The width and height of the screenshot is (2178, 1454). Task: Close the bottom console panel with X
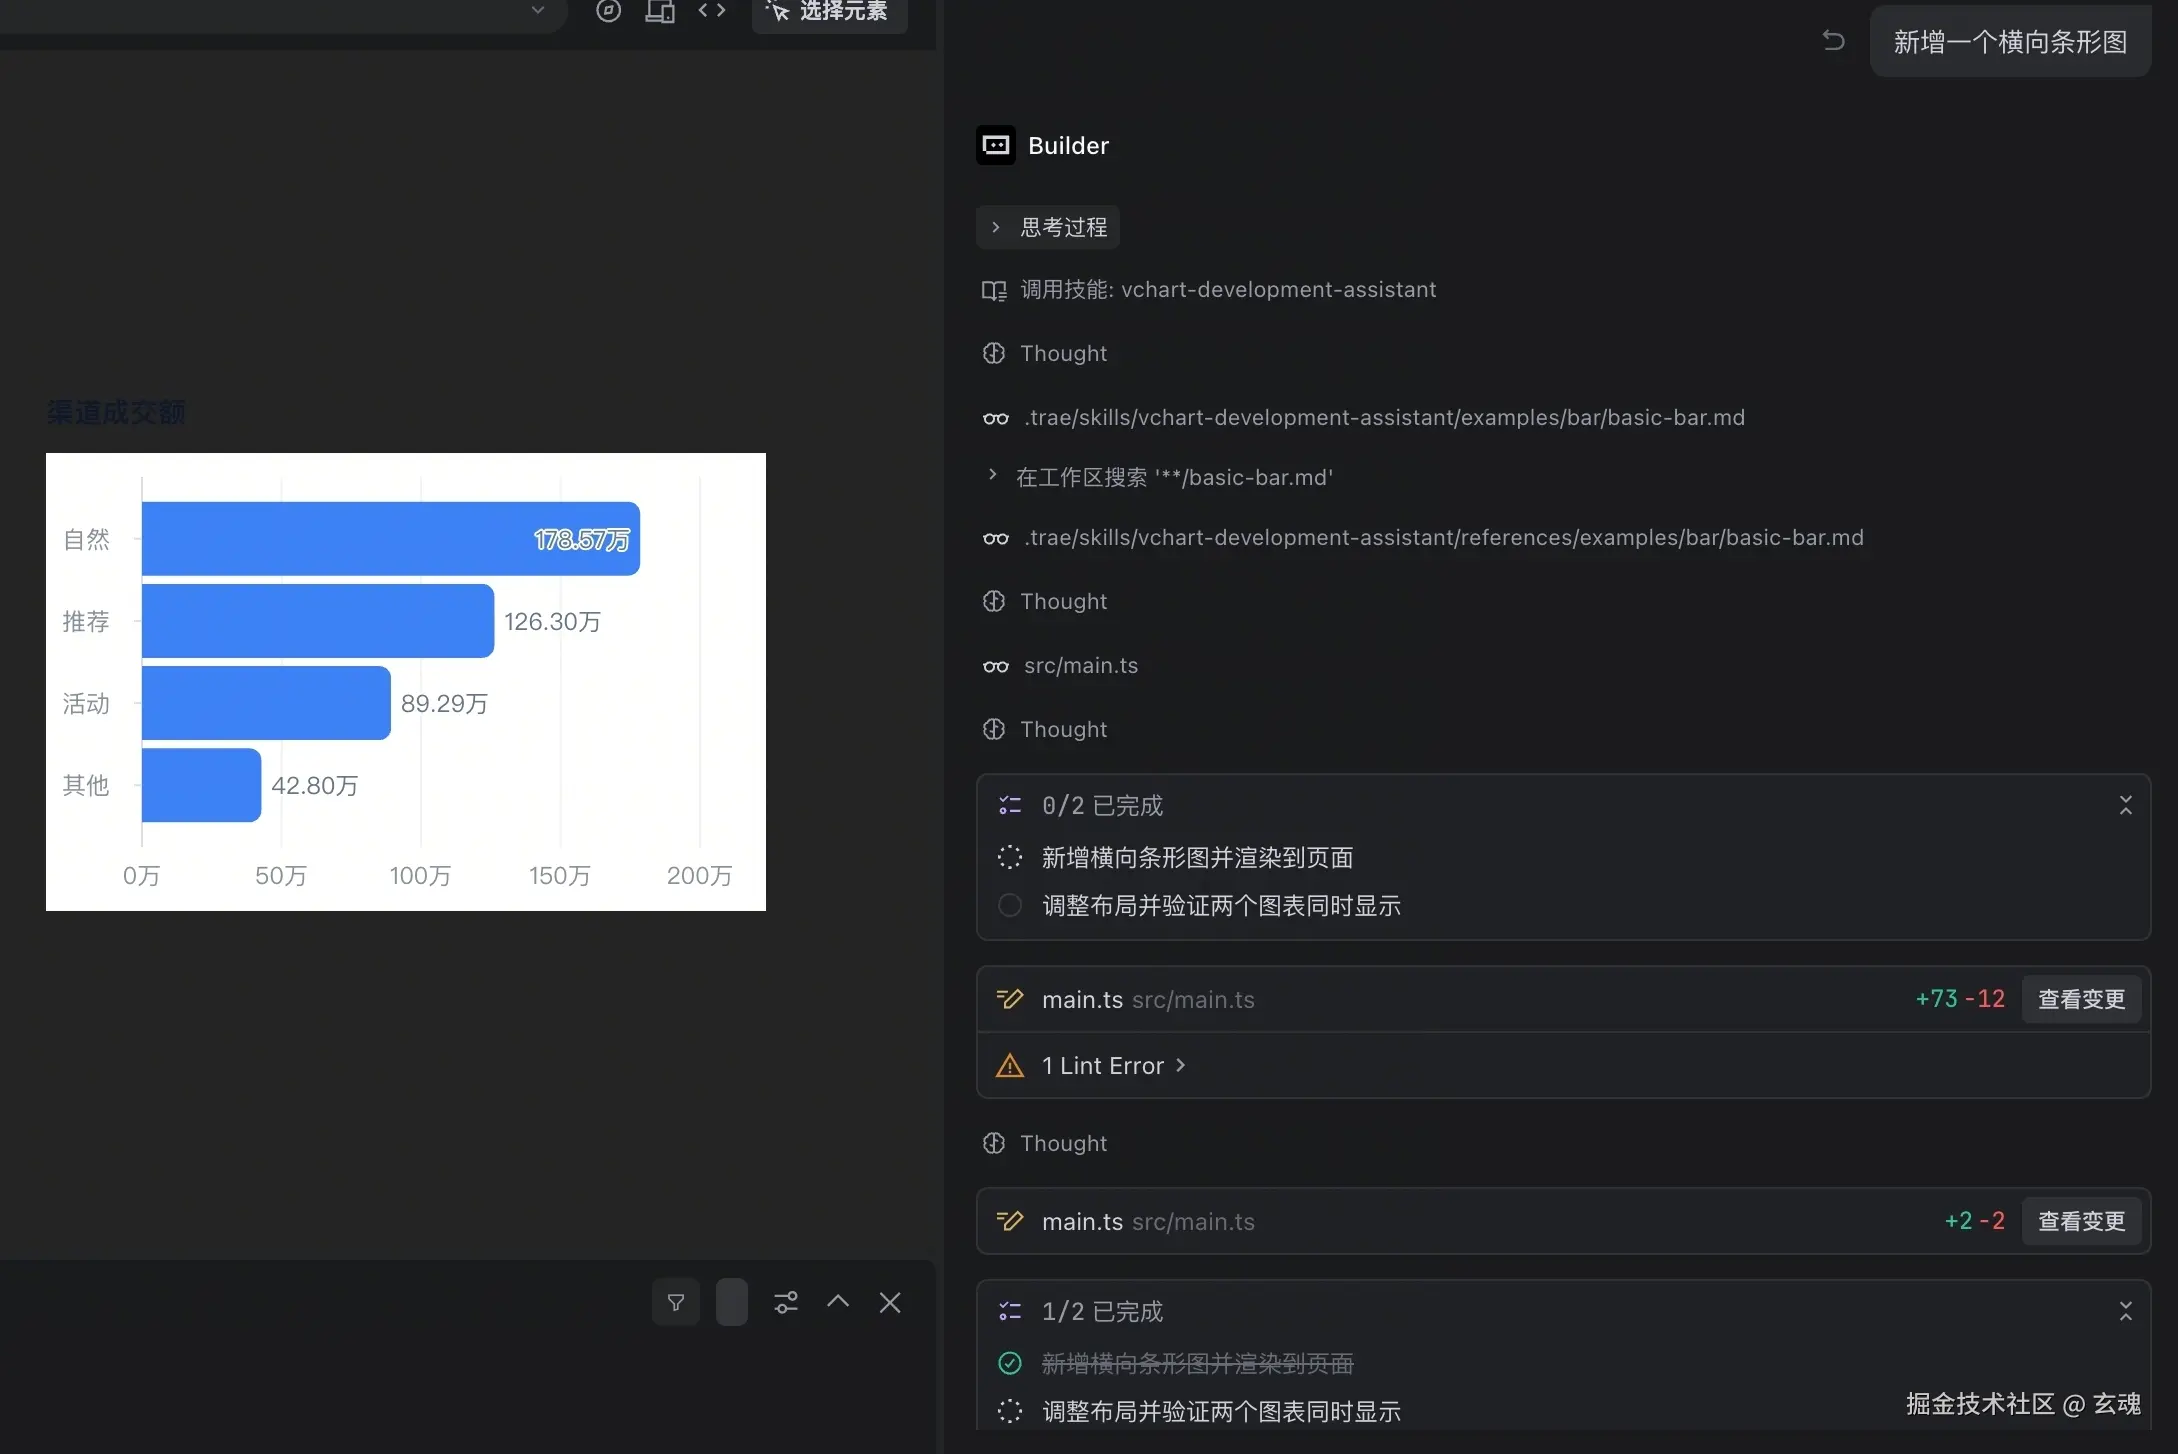pyautogui.click(x=890, y=1302)
